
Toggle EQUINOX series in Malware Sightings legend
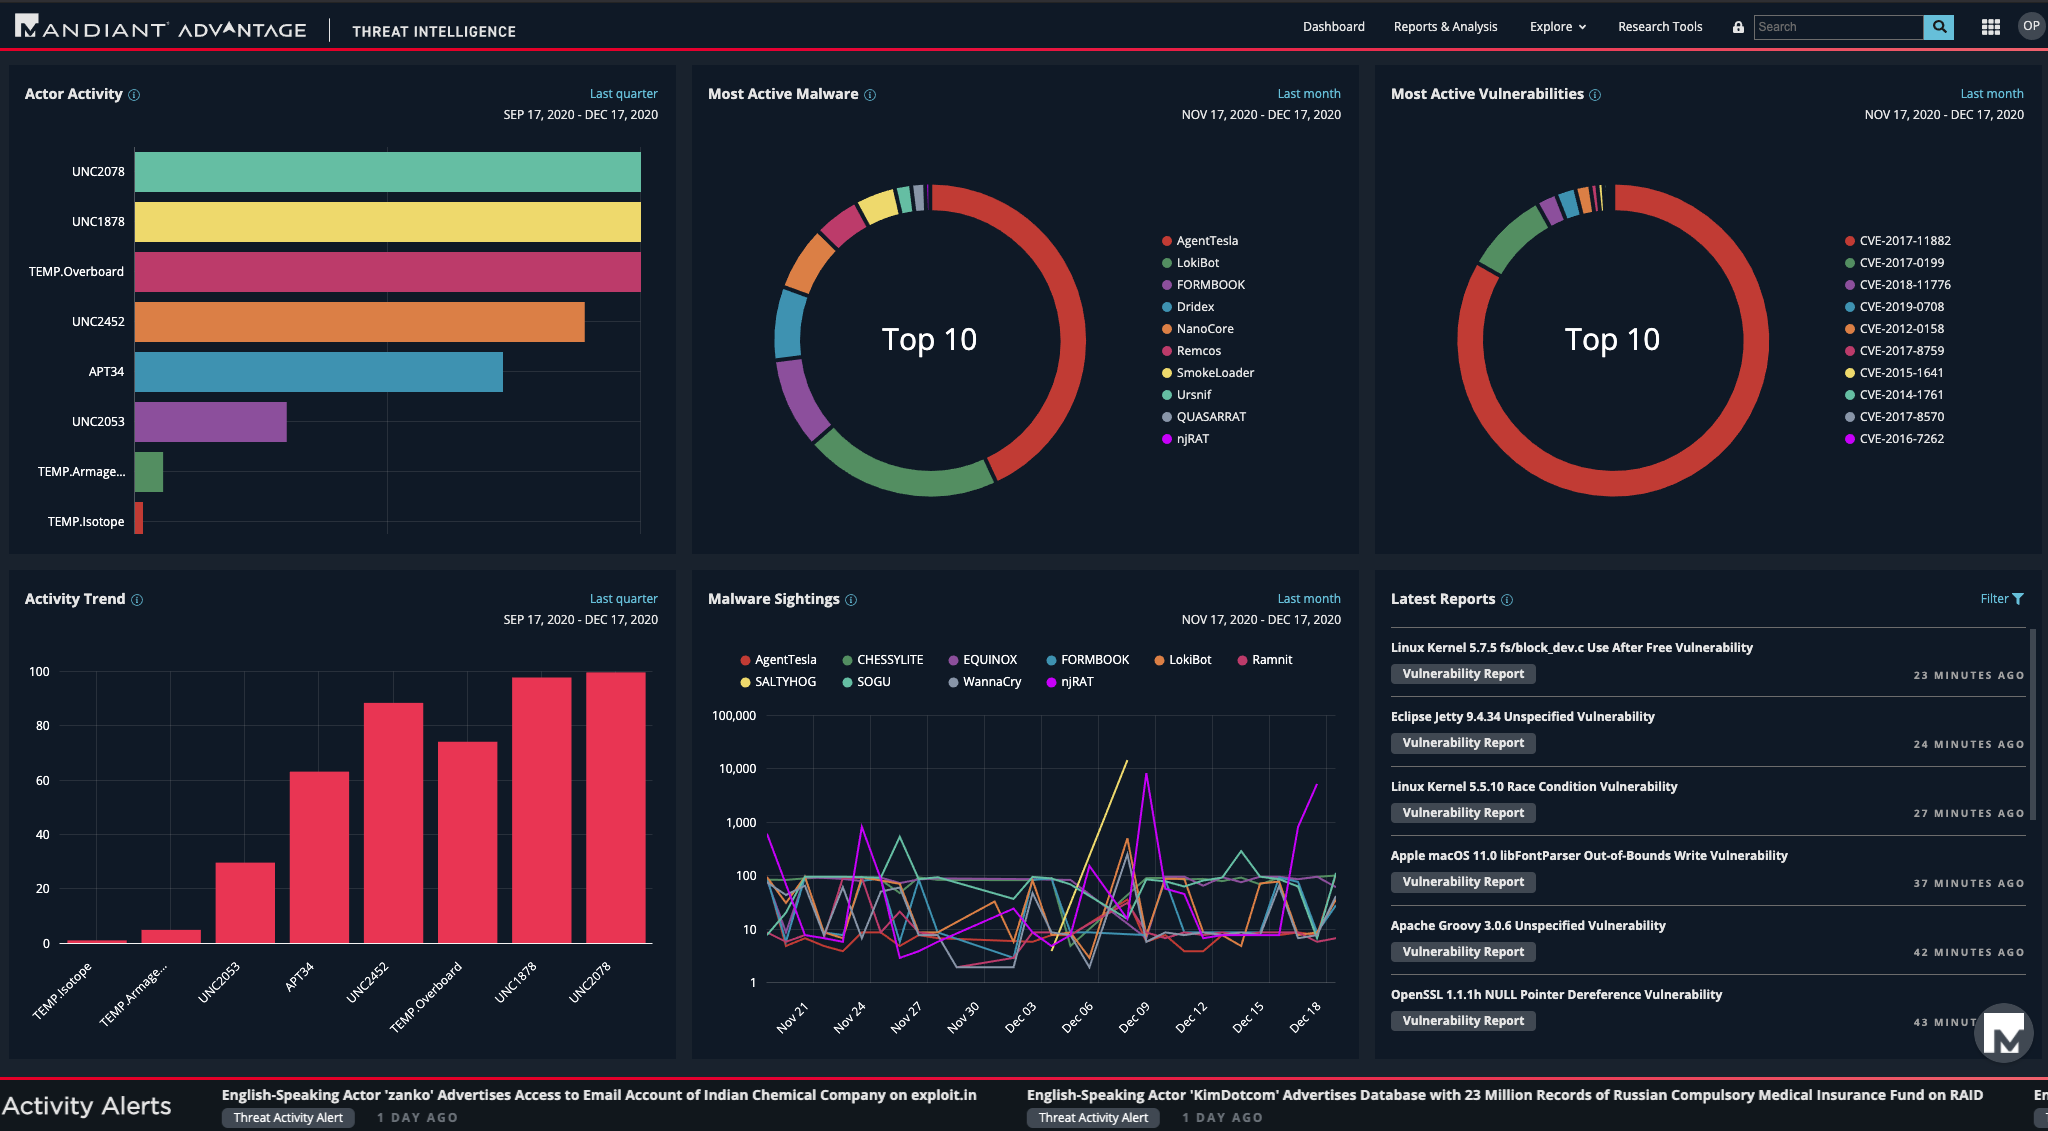[x=983, y=660]
